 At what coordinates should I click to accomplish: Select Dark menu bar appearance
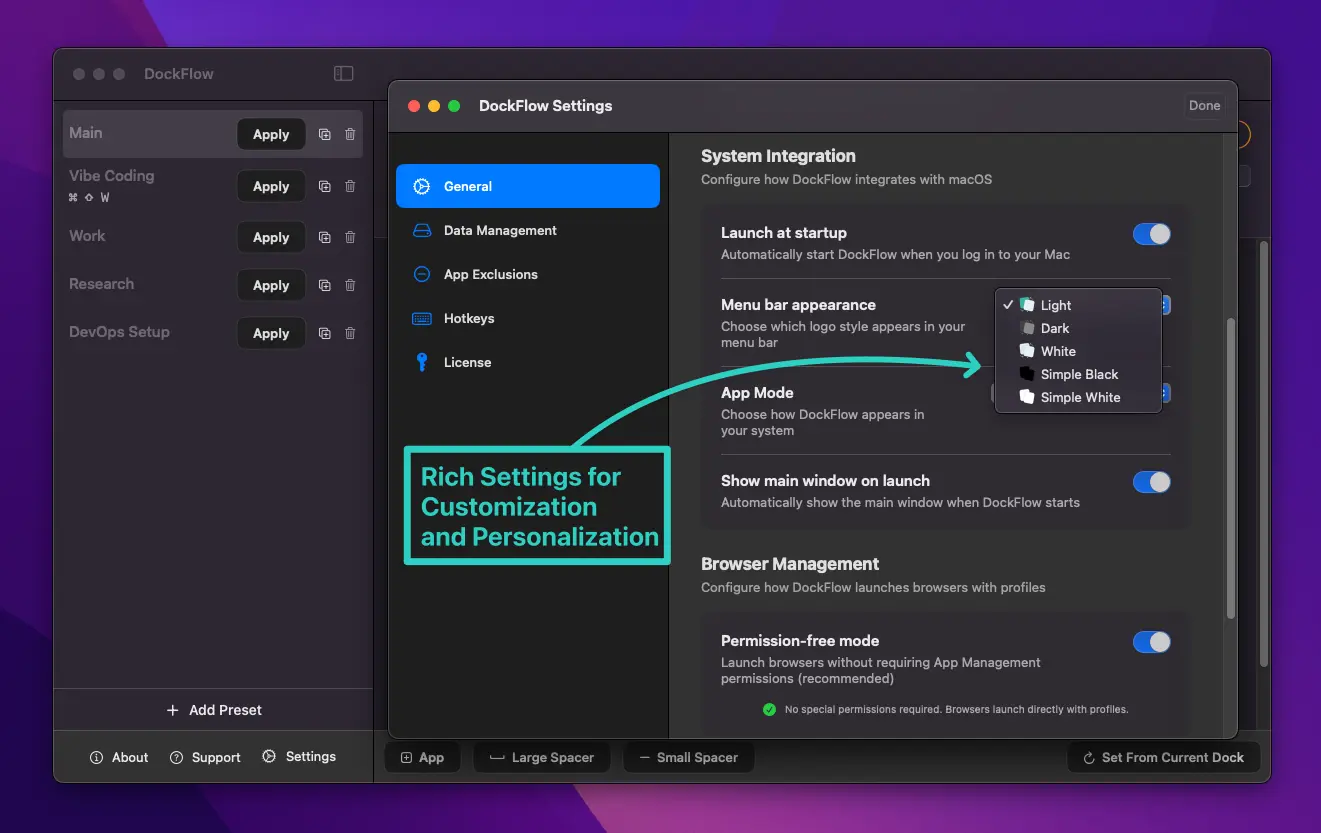1078,328
